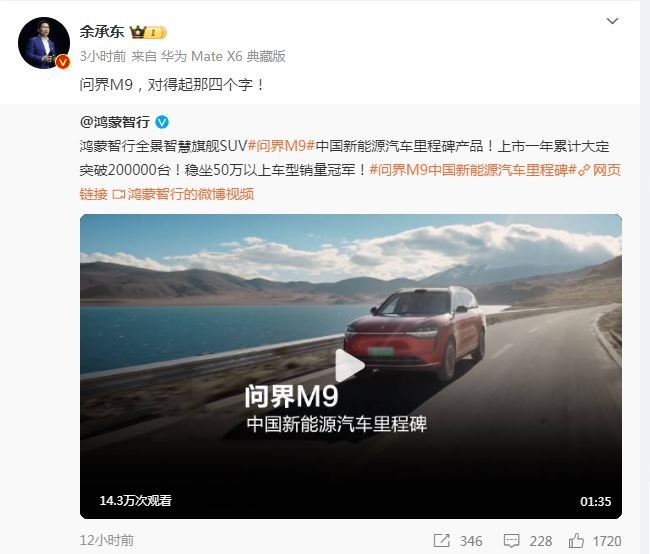This screenshot has width=650, height=554.
Task: Open 鸿蒙智行的微博视频 video link
Action: coord(183,194)
